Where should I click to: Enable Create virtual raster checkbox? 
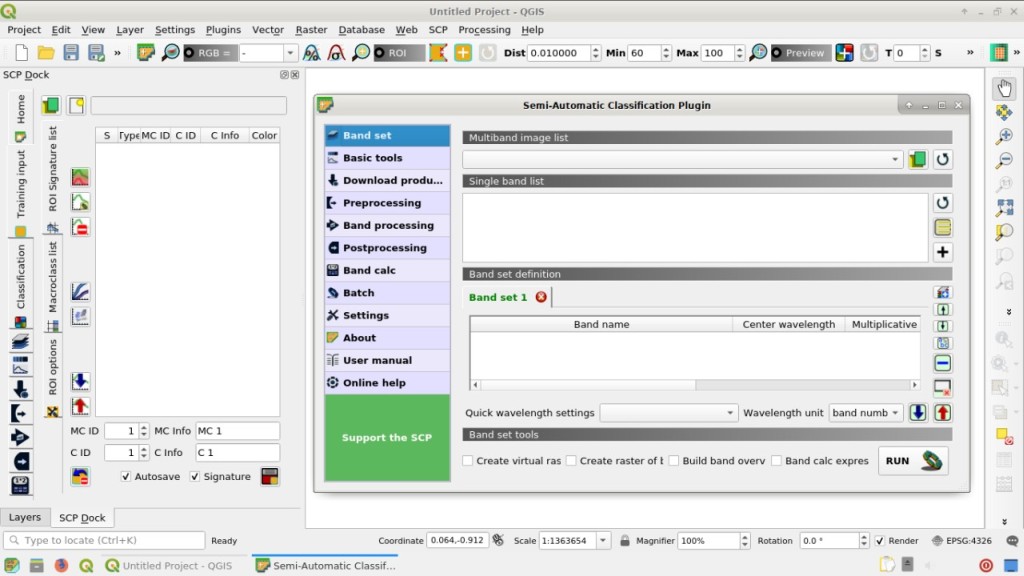coord(468,460)
